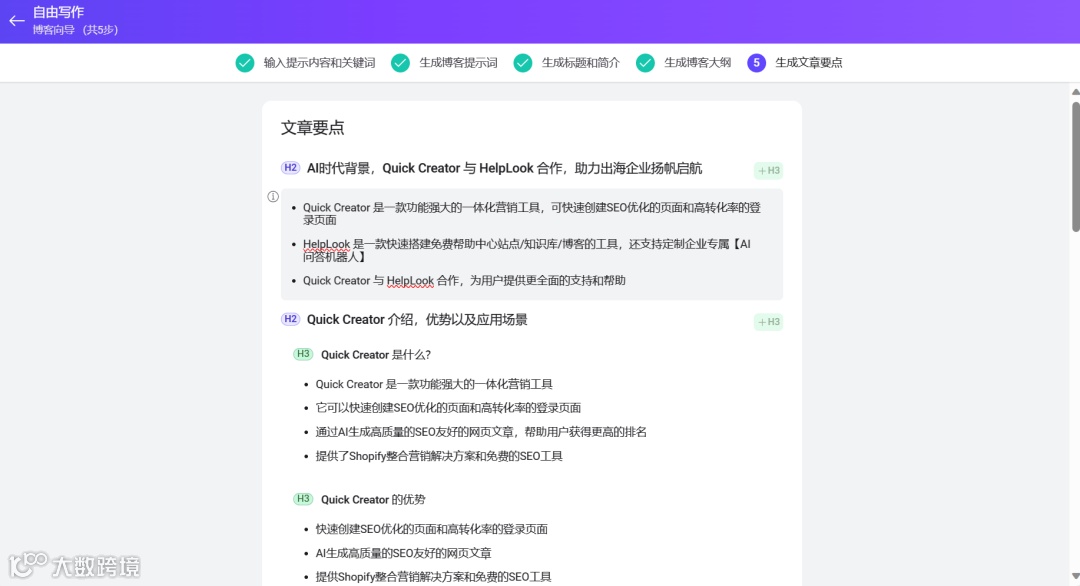Expand H3 subpoints for the Quick Creator 介绍 section
The image size is (1080, 586).
[767, 321]
